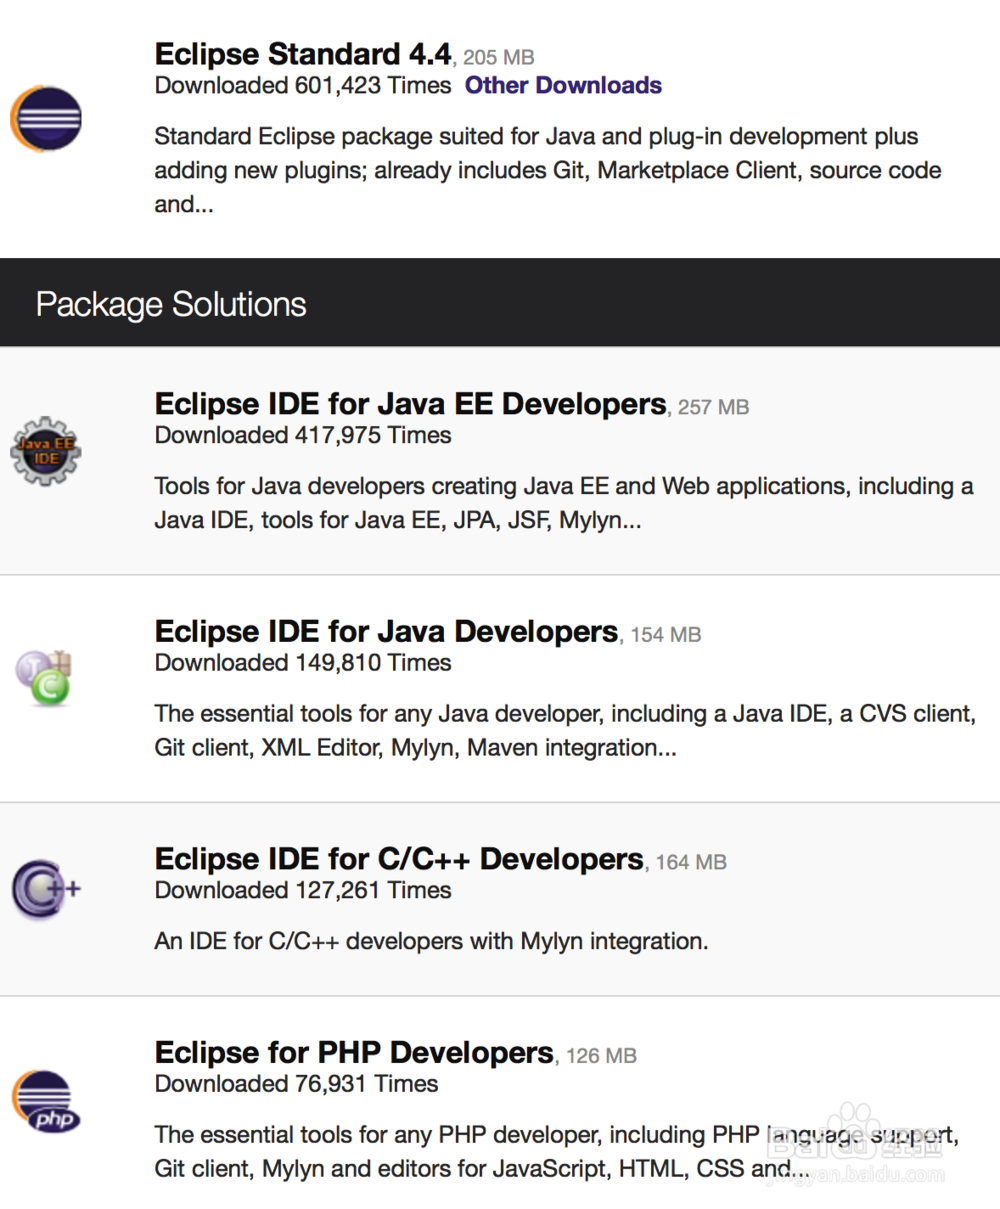
Task: Open Eclipse IDE for C/C++ Developers page
Action: (x=398, y=859)
